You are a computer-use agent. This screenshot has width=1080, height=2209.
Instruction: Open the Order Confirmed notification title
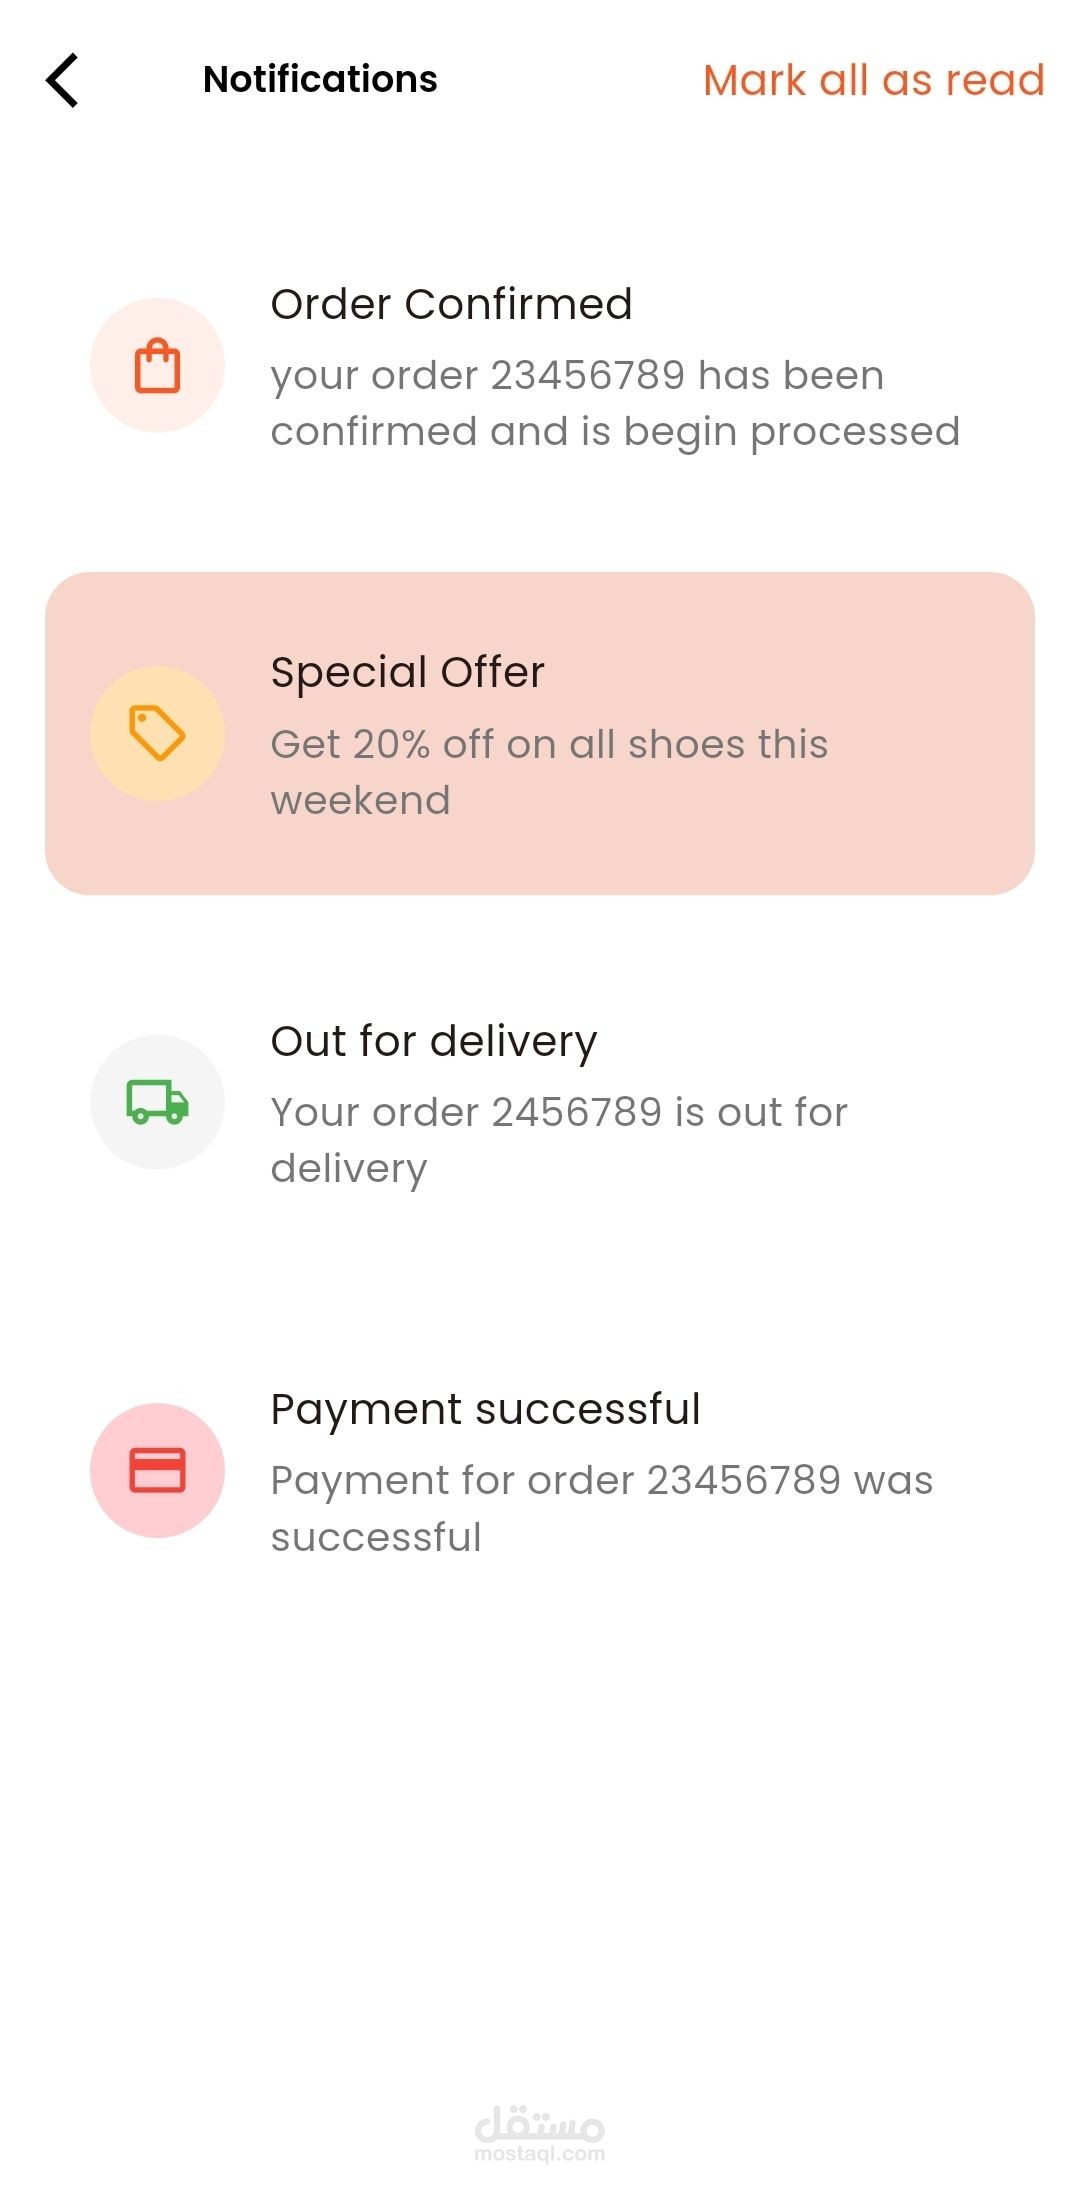click(451, 304)
